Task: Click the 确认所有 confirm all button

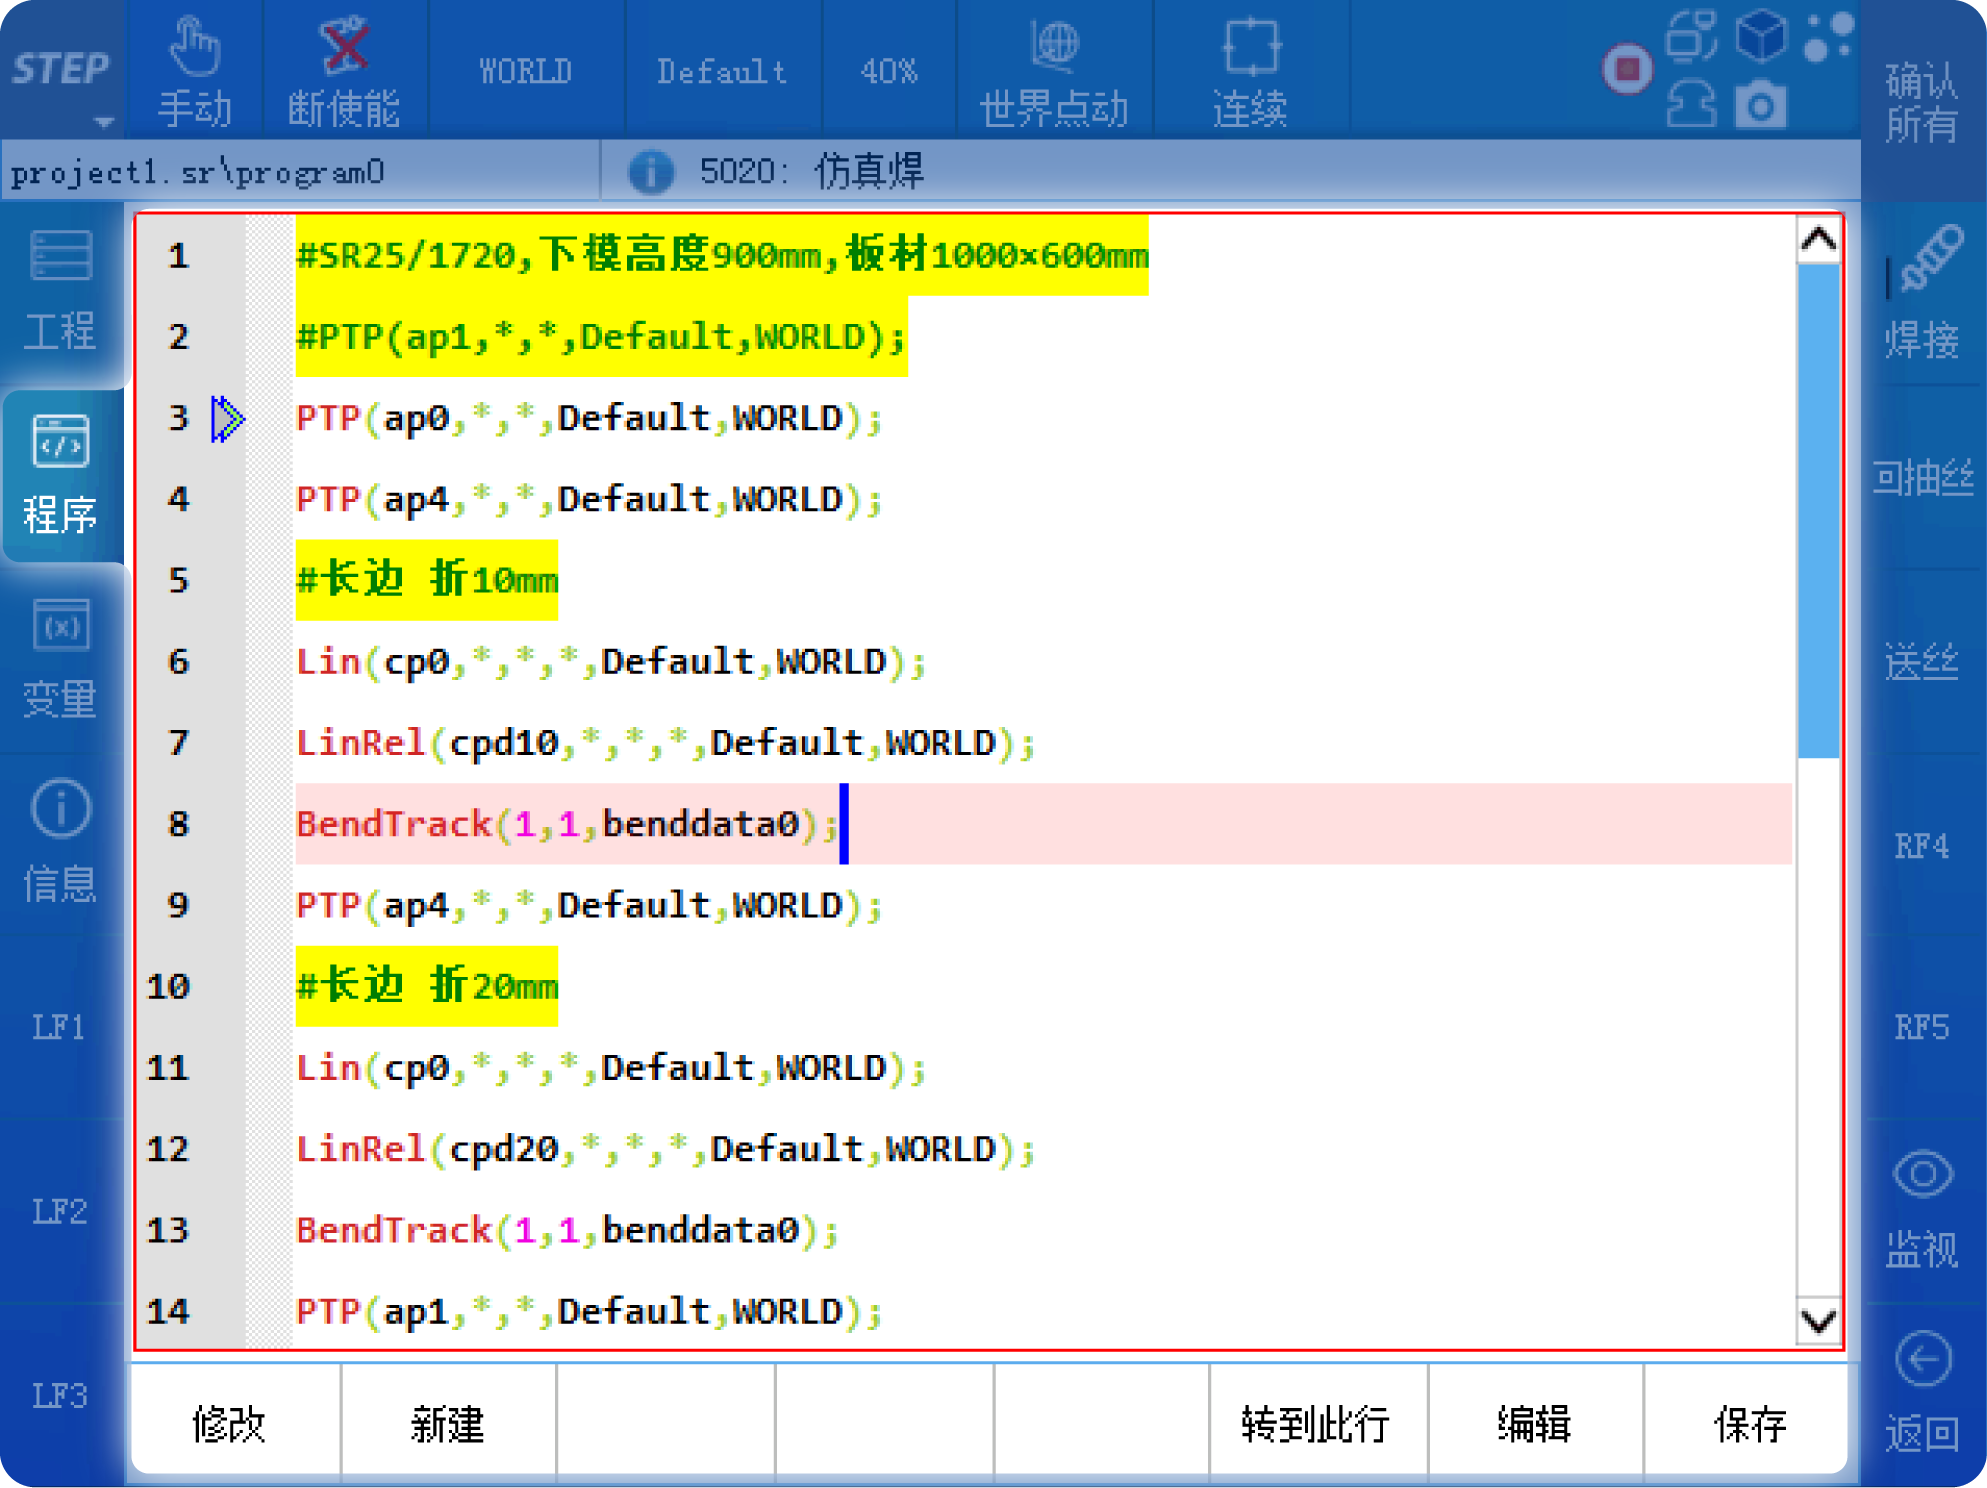Action: tap(1922, 102)
